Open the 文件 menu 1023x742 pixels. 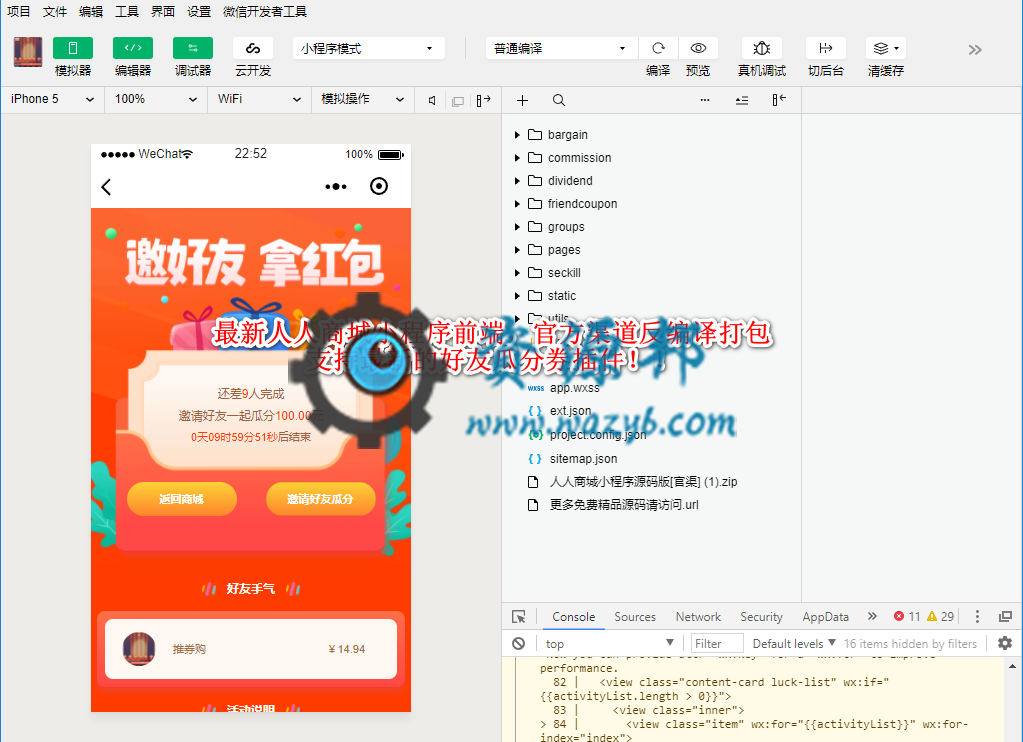55,12
